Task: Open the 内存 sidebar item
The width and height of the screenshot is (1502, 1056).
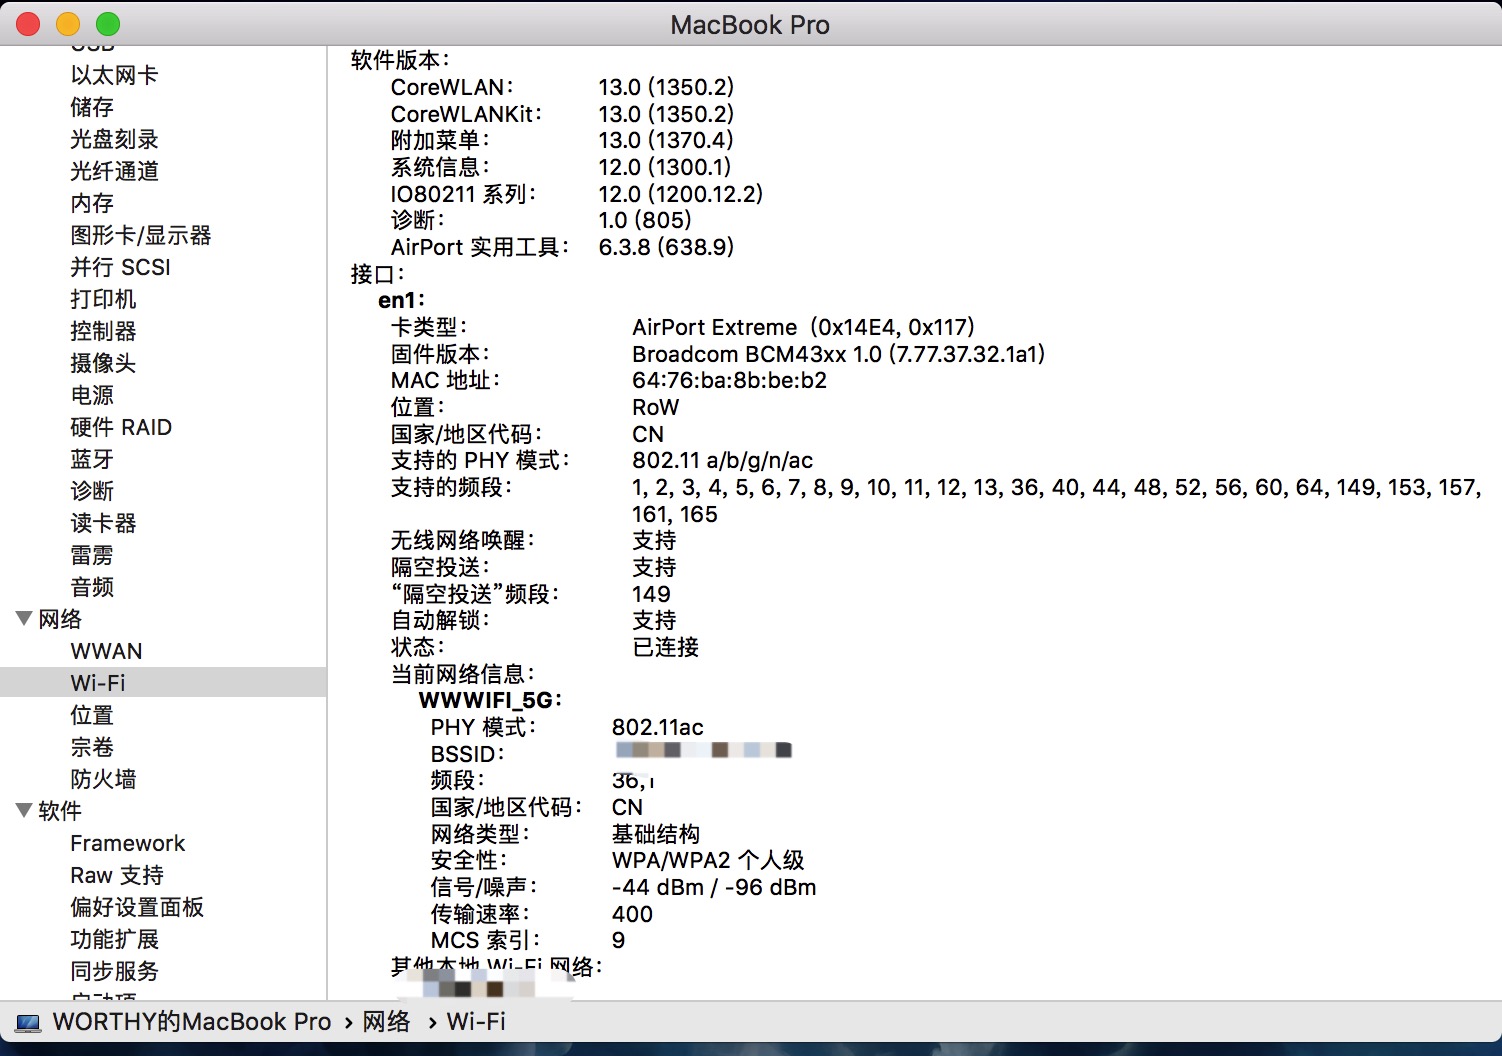Action: (x=92, y=203)
